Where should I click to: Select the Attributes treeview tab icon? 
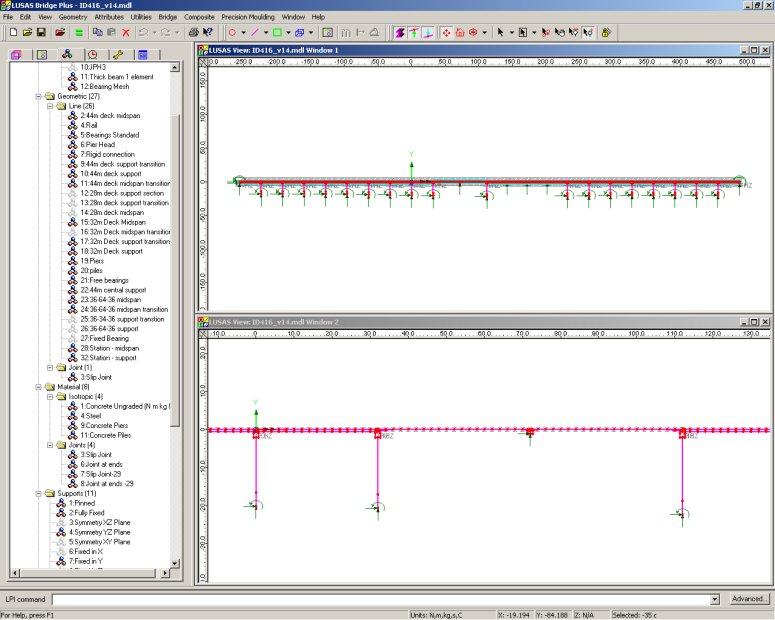pos(66,54)
